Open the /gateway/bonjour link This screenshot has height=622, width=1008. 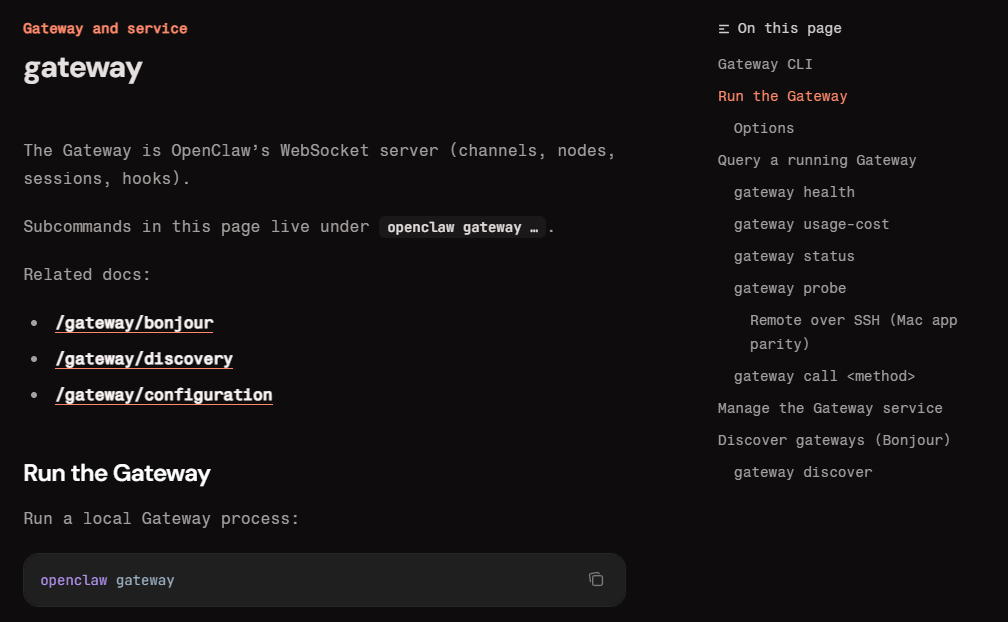coord(134,323)
